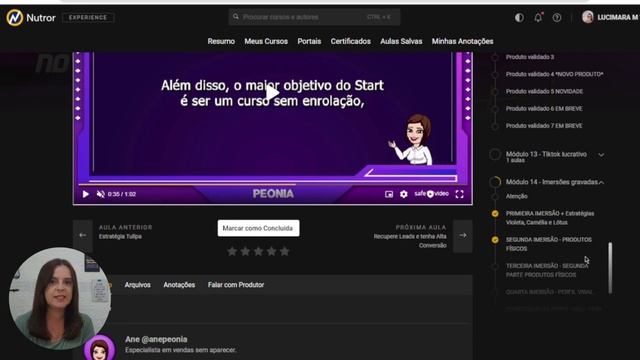Collapse Módulo 14 - Imersões gravadas chevron
The height and width of the screenshot is (360, 640).
(x=601, y=182)
